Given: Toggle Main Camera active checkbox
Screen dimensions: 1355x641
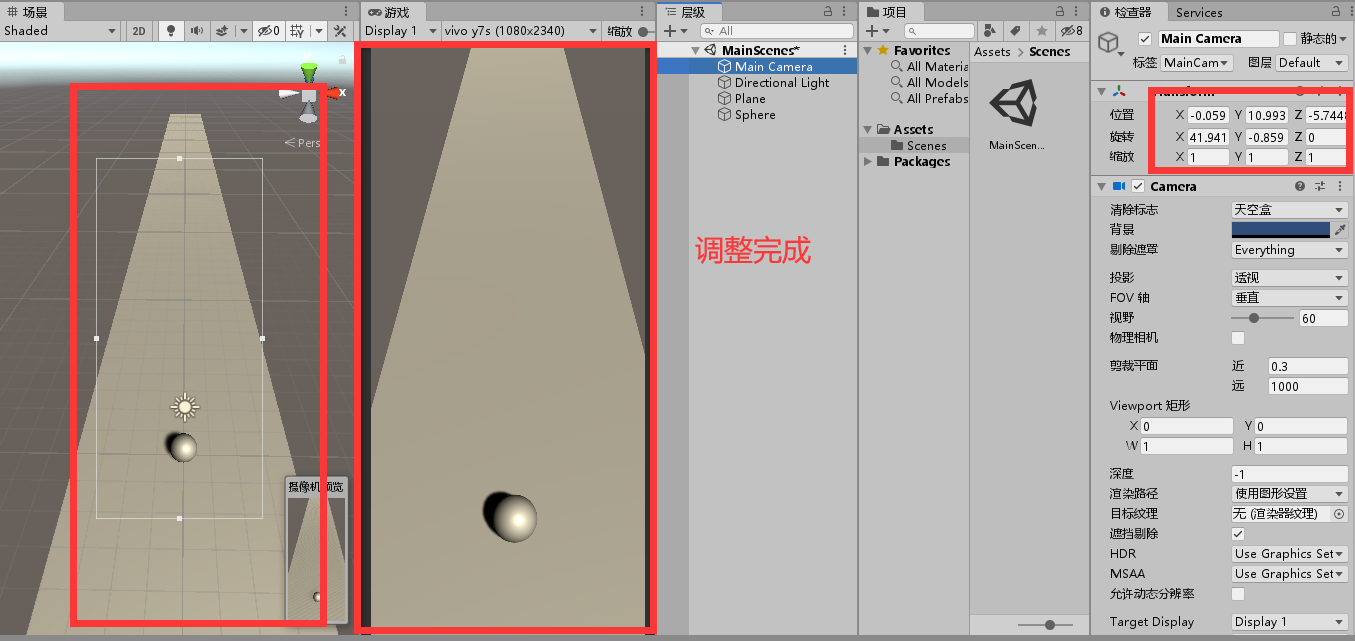Looking at the screenshot, I should point(1145,39).
